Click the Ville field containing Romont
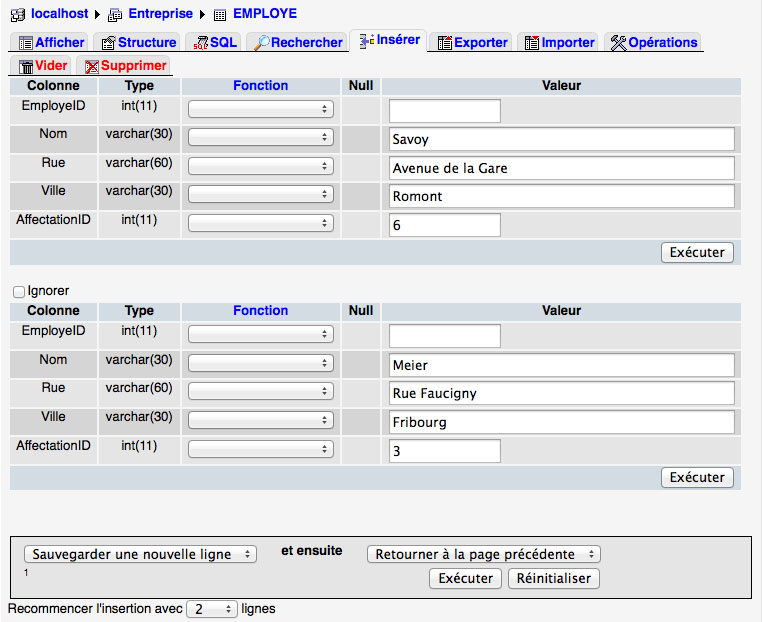This screenshot has width=762, height=622. click(x=562, y=196)
